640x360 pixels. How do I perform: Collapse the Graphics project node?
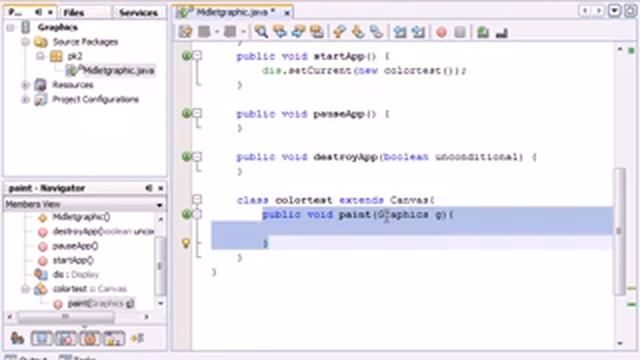point(11,27)
